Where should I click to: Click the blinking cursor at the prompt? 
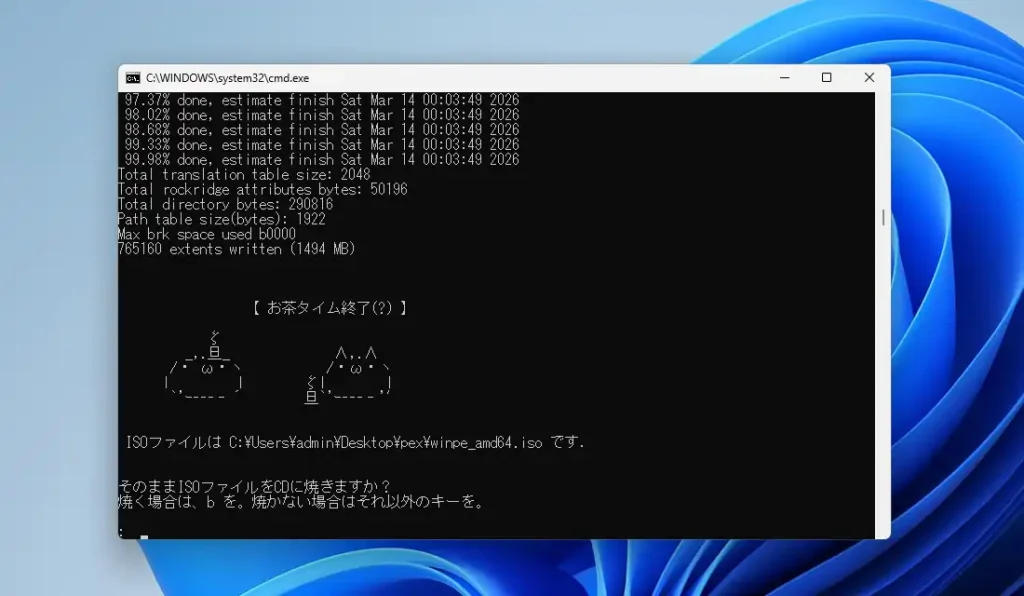pos(144,538)
